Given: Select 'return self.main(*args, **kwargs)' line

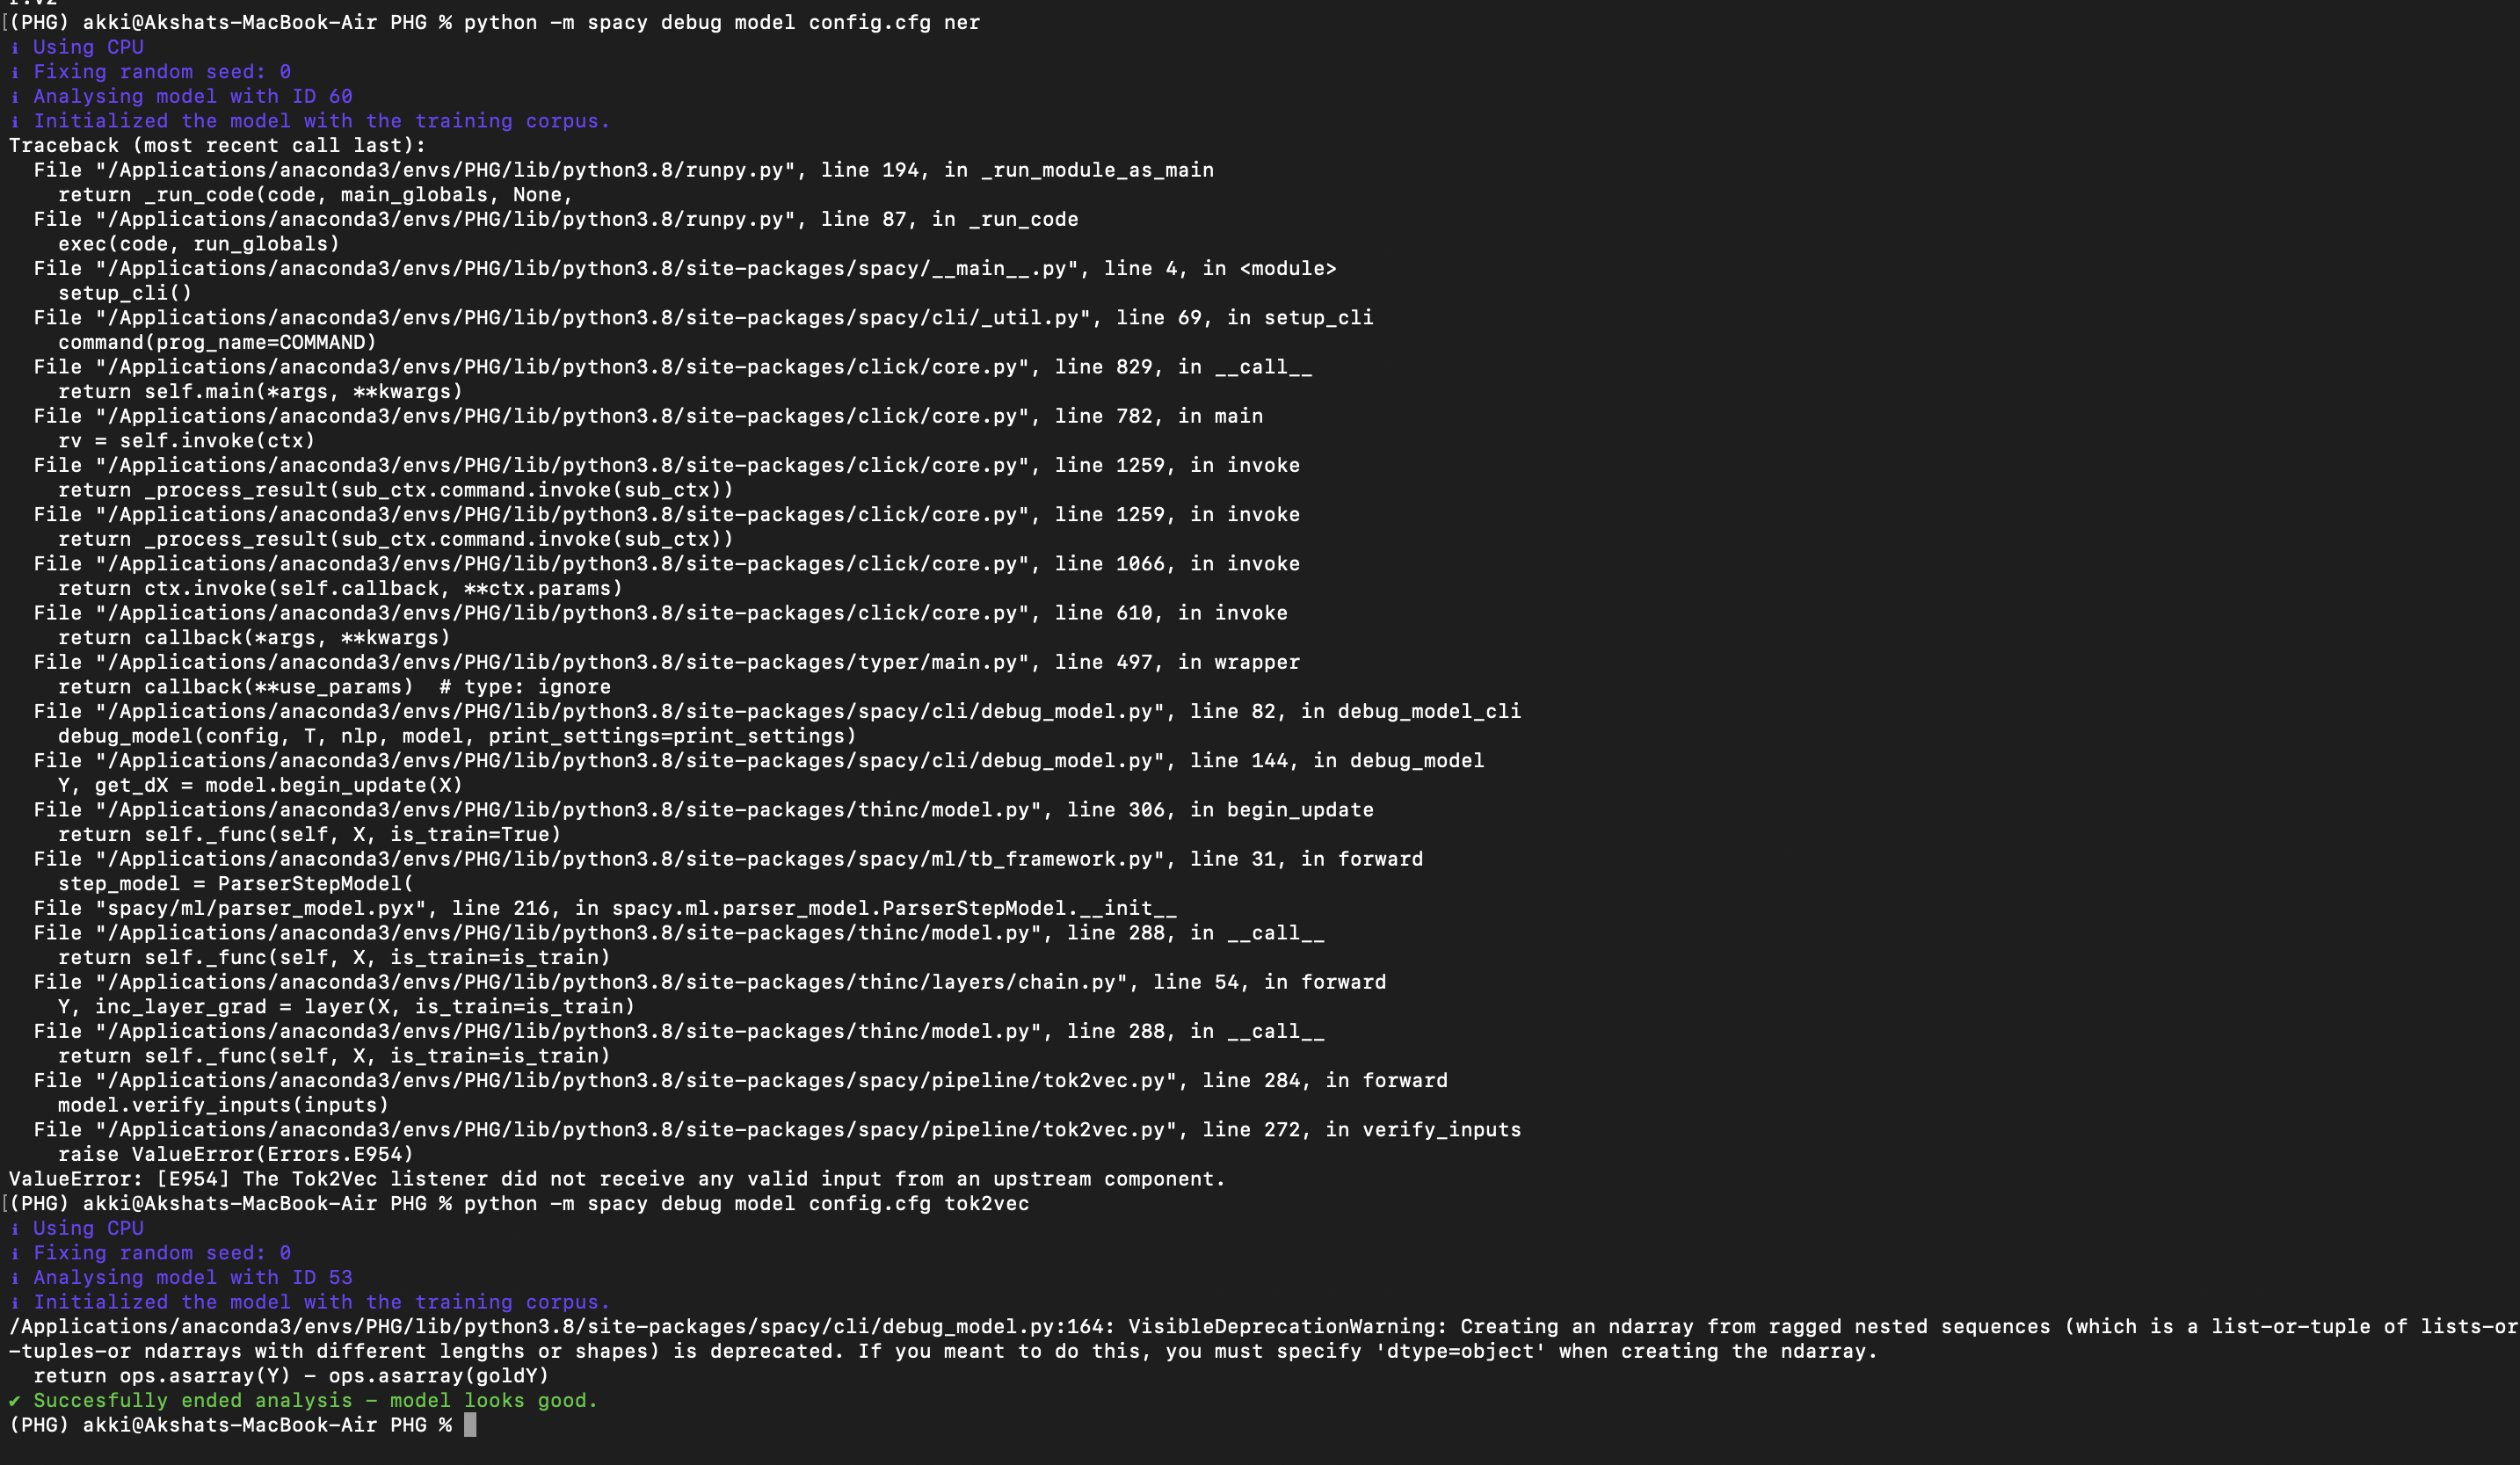Looking at the screenshot, I should point(260,391).
